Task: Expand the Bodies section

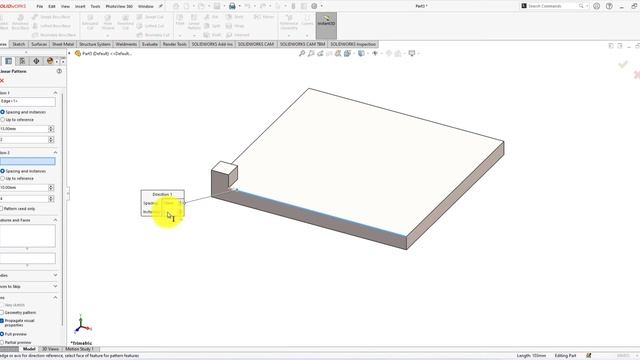Action: (55, 275)
